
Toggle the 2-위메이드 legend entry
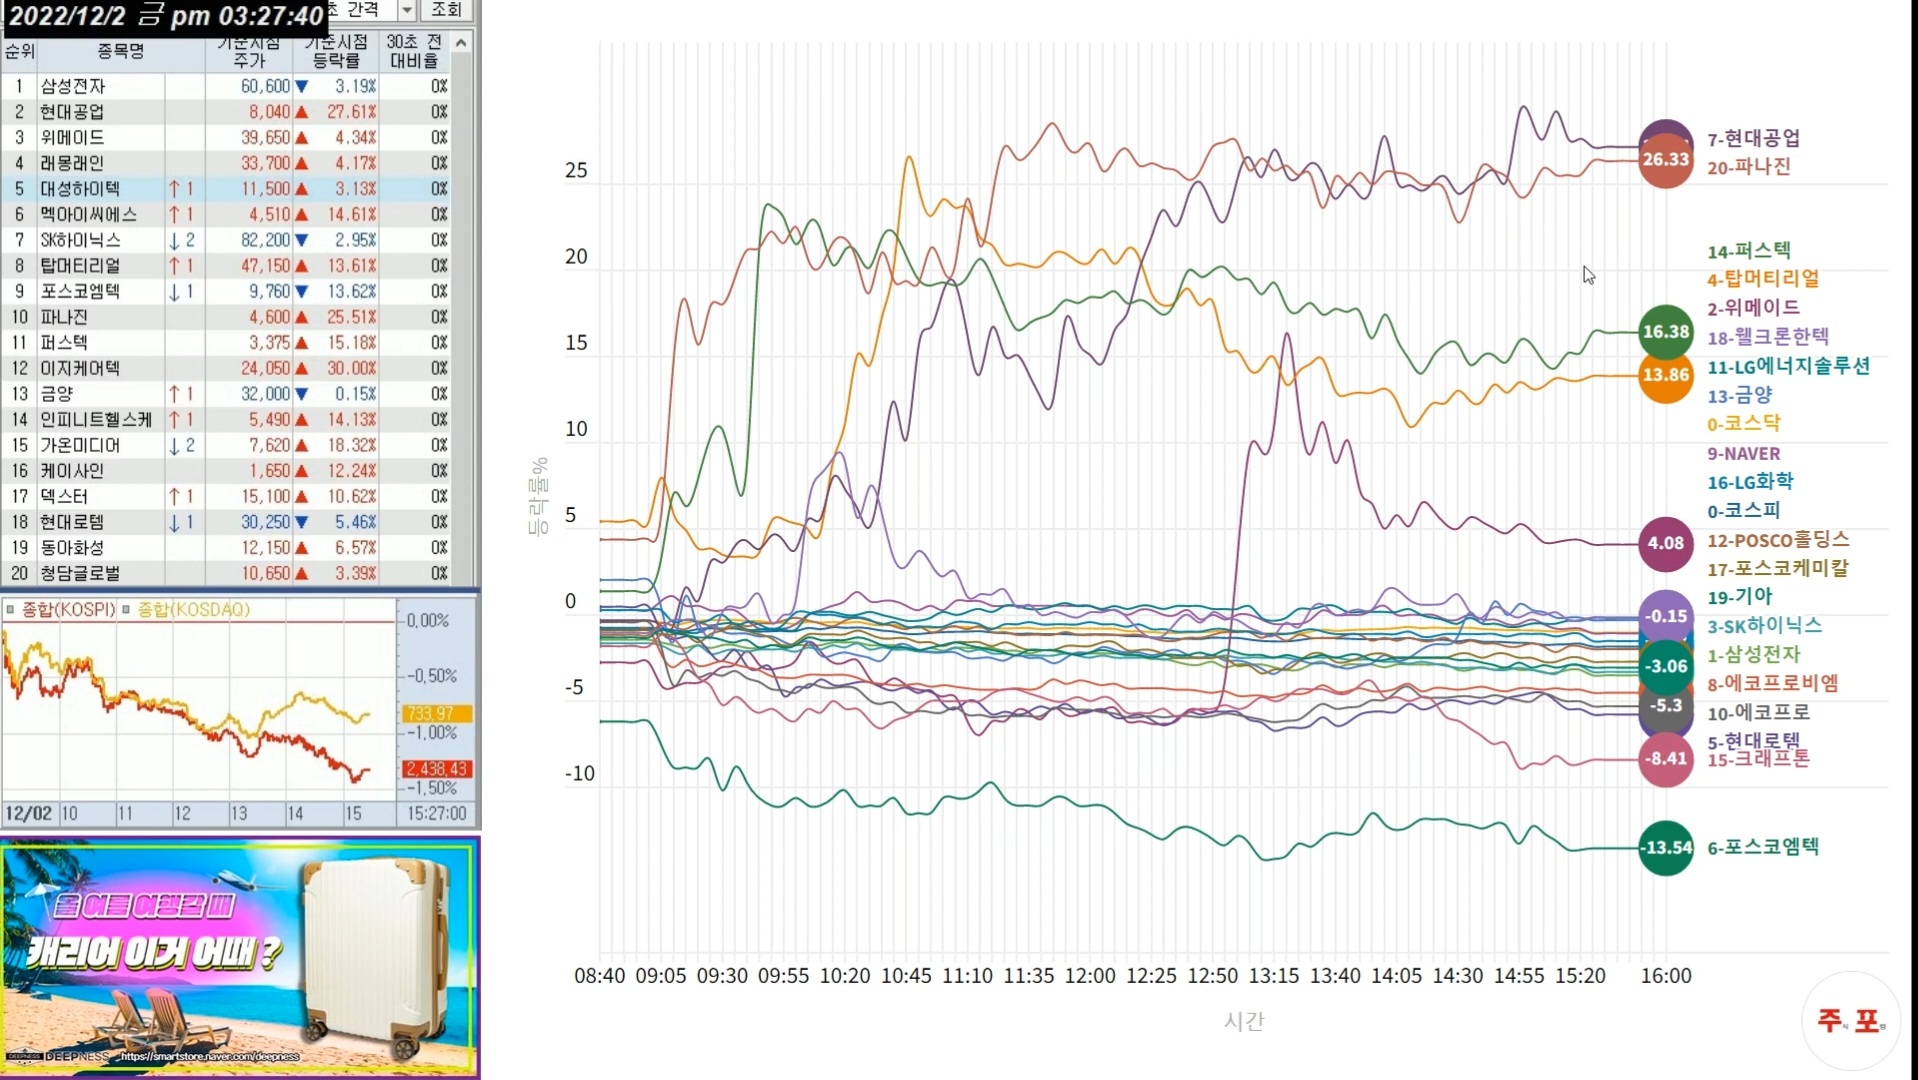(x=1754, y=308)
